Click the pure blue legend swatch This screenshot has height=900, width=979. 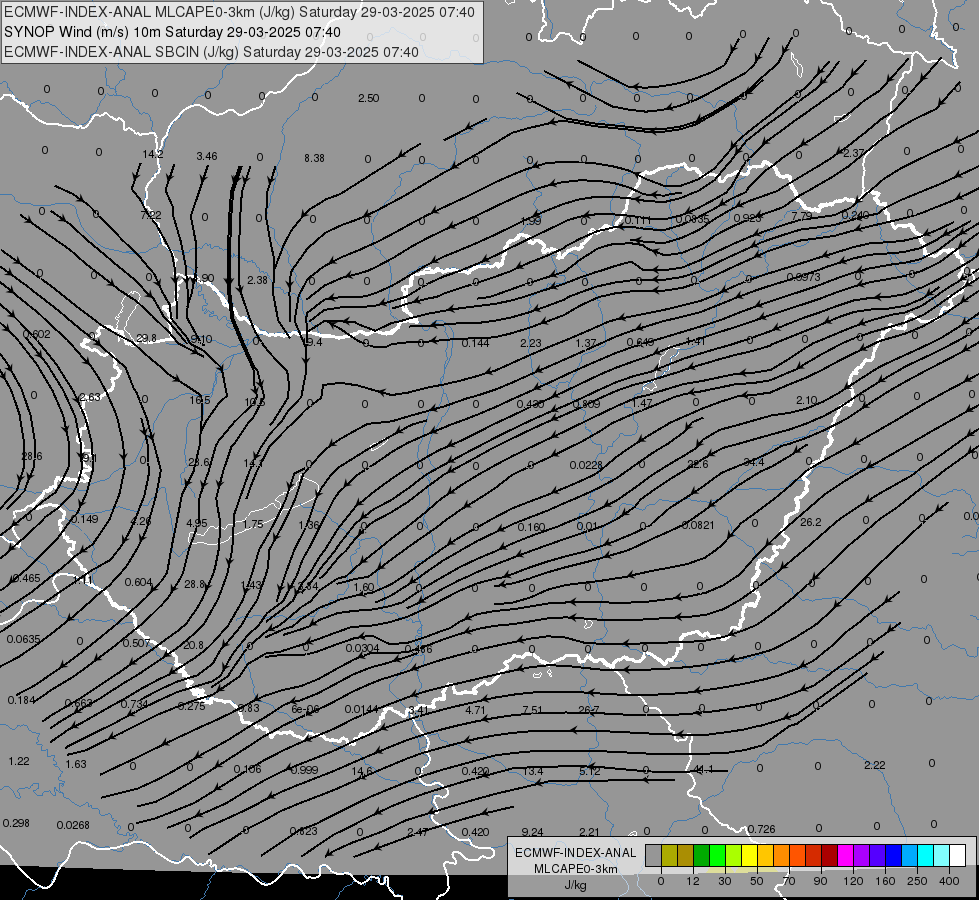tap(894, 855)
